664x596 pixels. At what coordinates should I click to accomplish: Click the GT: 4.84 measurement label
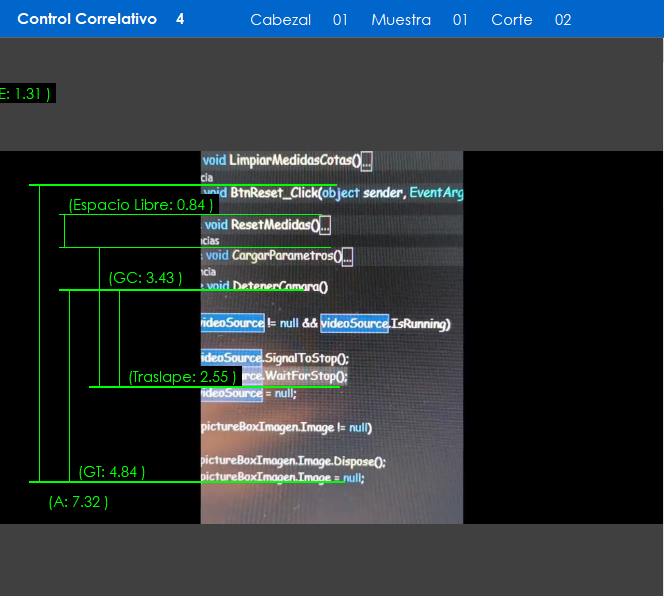click(111, 472)
